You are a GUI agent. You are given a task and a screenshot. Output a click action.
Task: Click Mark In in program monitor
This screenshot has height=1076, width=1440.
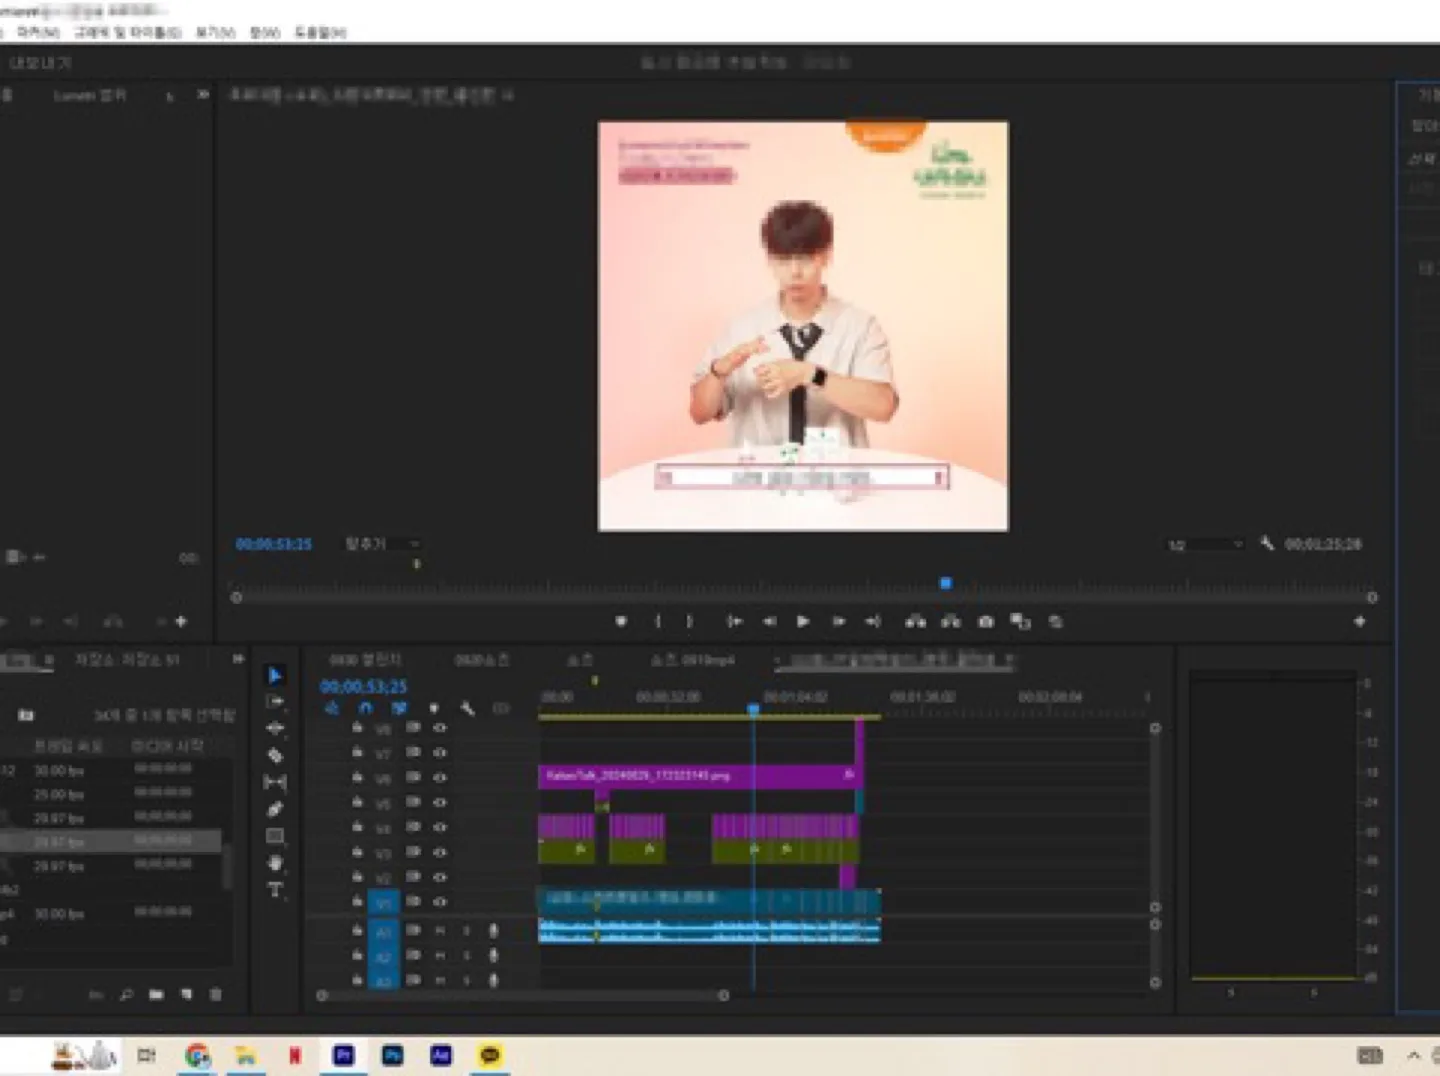(x=657, y=621)
